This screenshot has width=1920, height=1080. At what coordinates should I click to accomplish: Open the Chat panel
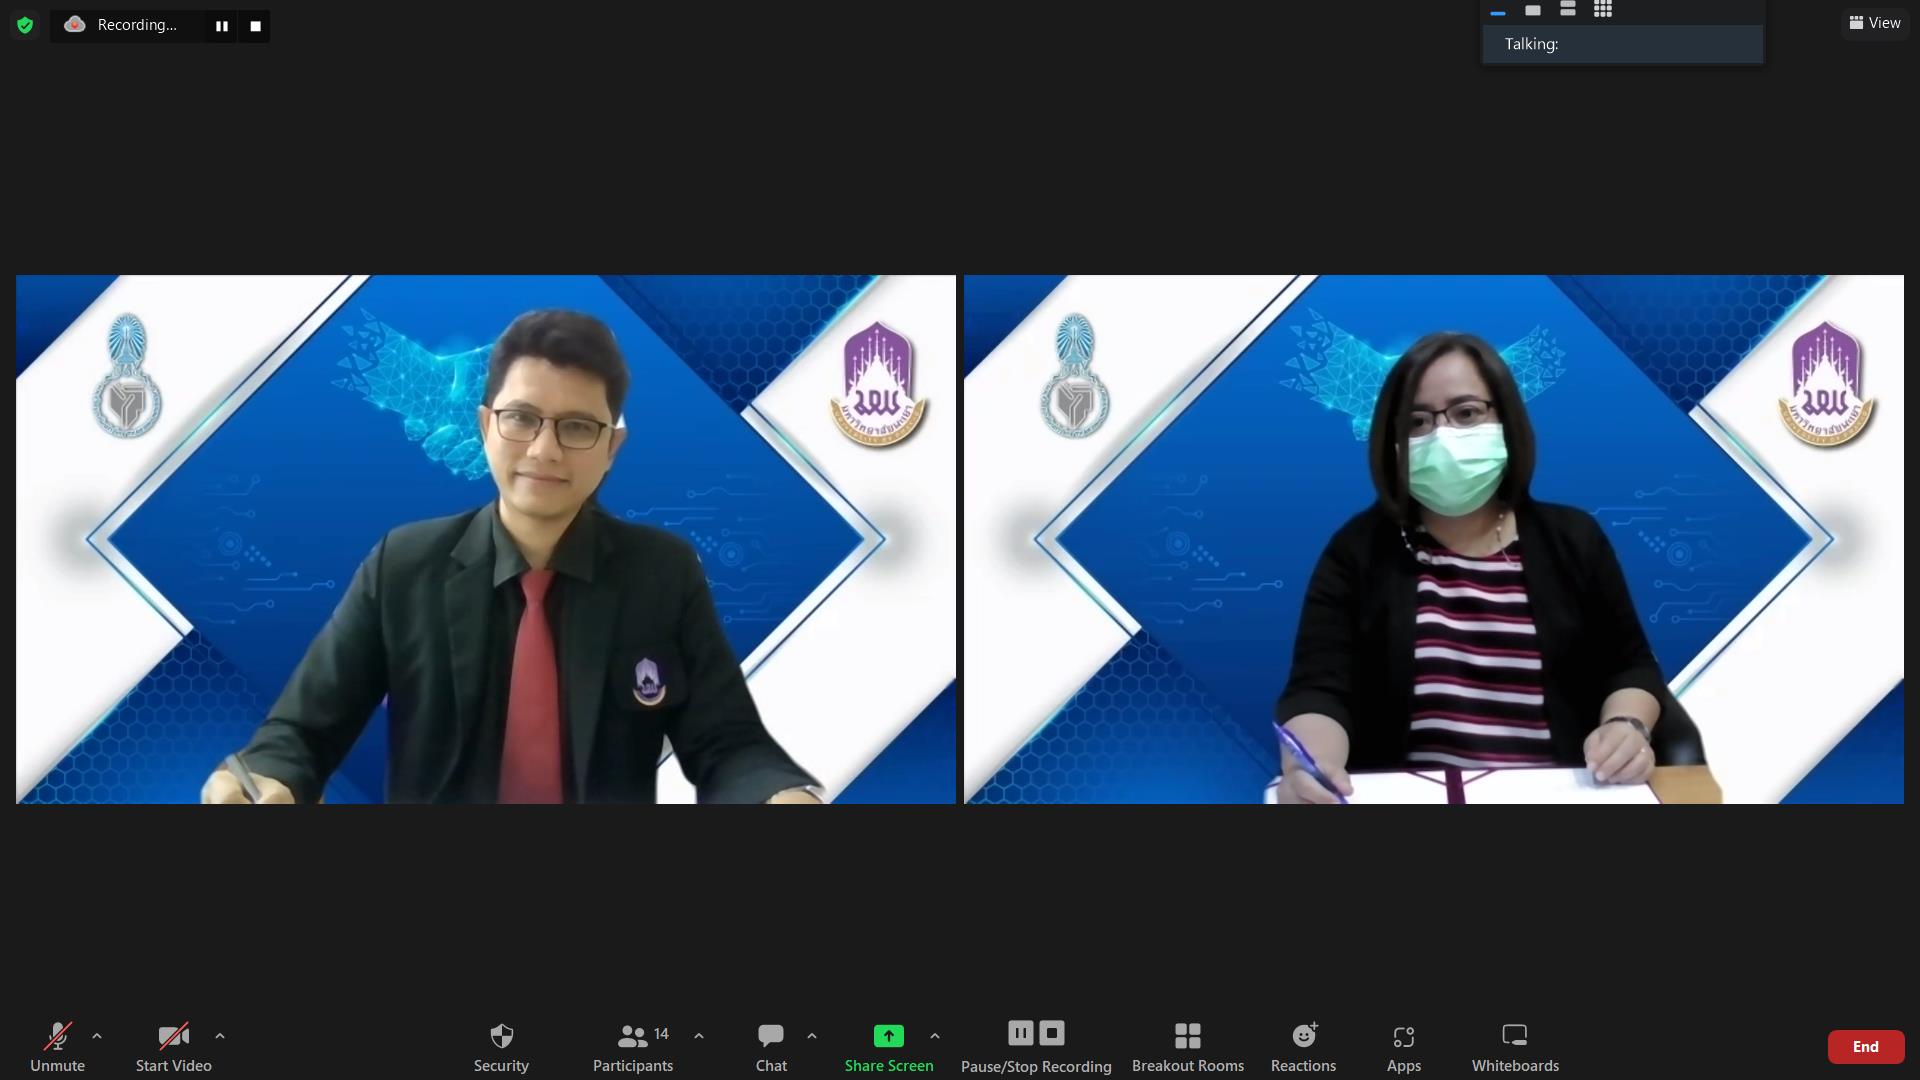pos(771,1047)
